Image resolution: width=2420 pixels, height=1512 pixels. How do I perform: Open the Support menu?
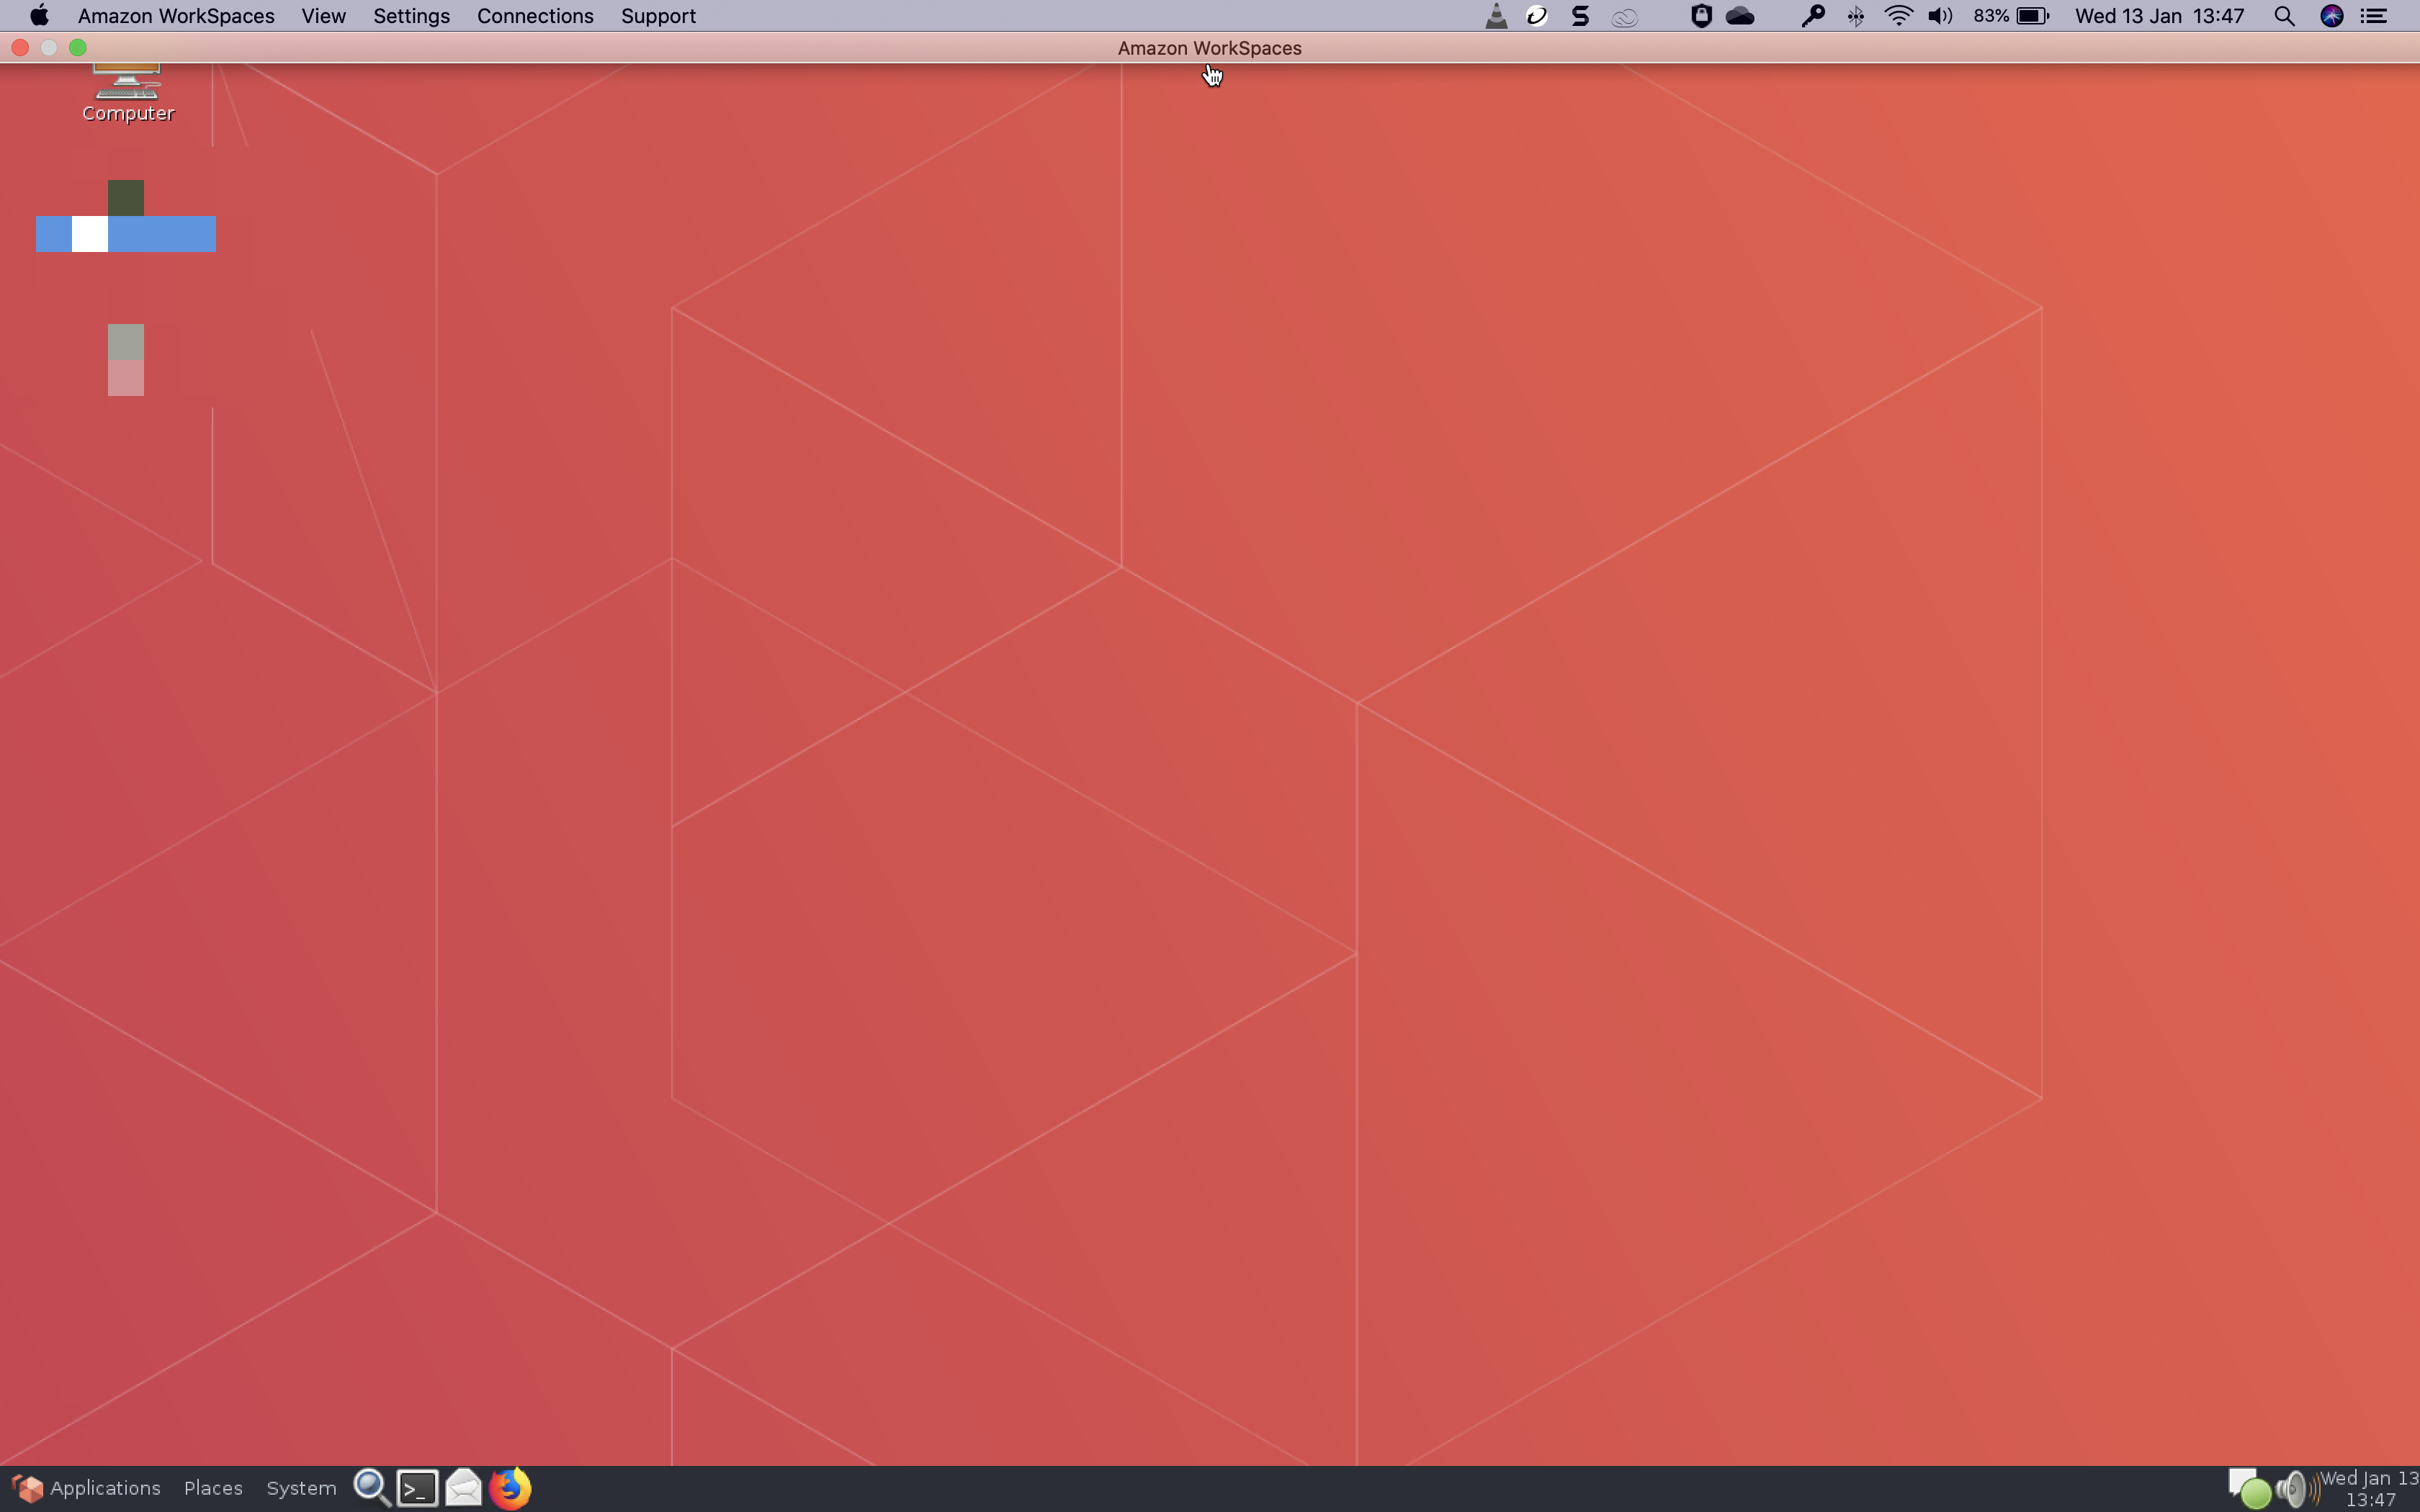point(658,16)
